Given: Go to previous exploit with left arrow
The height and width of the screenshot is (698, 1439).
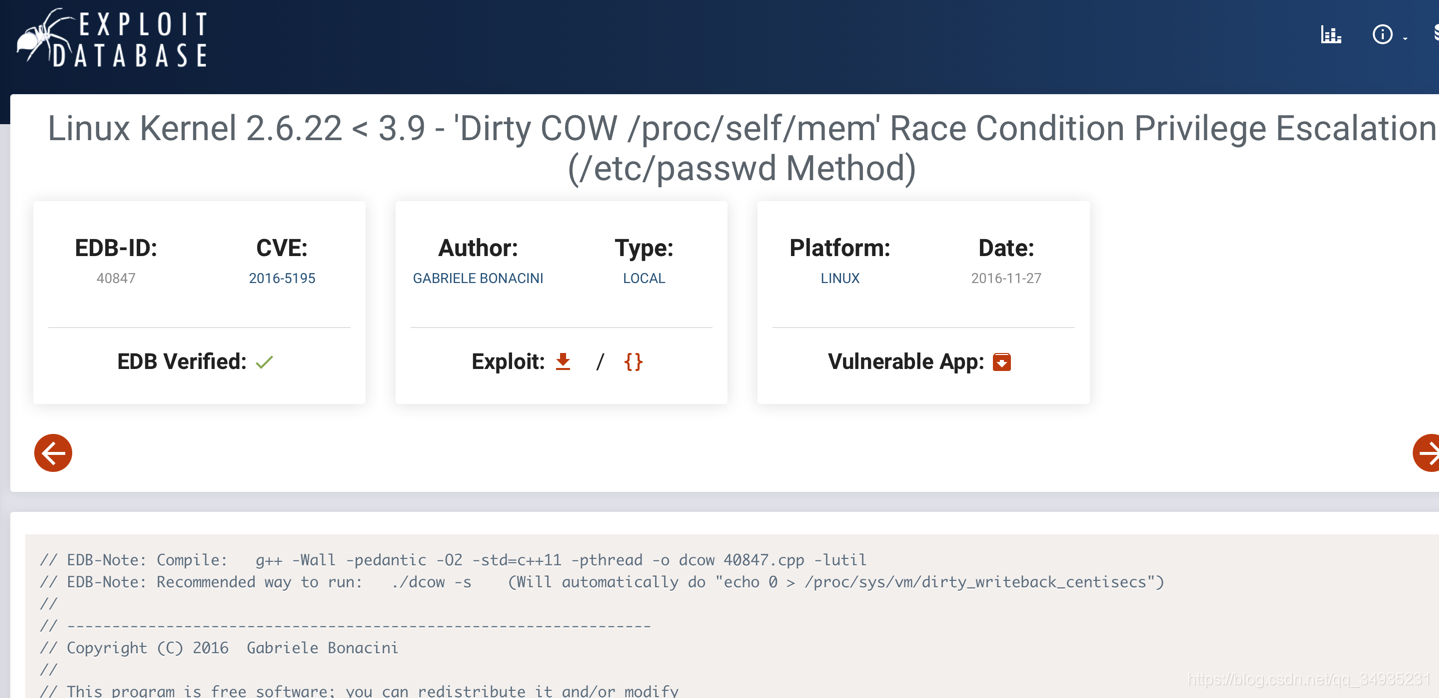Looking at the screenshot, I should coord(53,453).
